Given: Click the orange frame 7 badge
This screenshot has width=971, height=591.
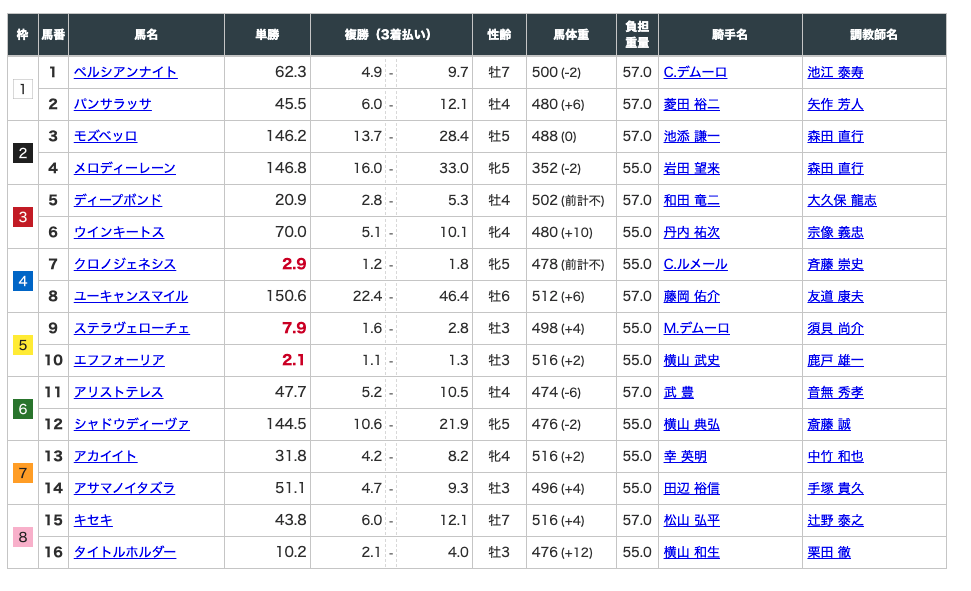Looking at the screenshot, I should pos(23,472).
